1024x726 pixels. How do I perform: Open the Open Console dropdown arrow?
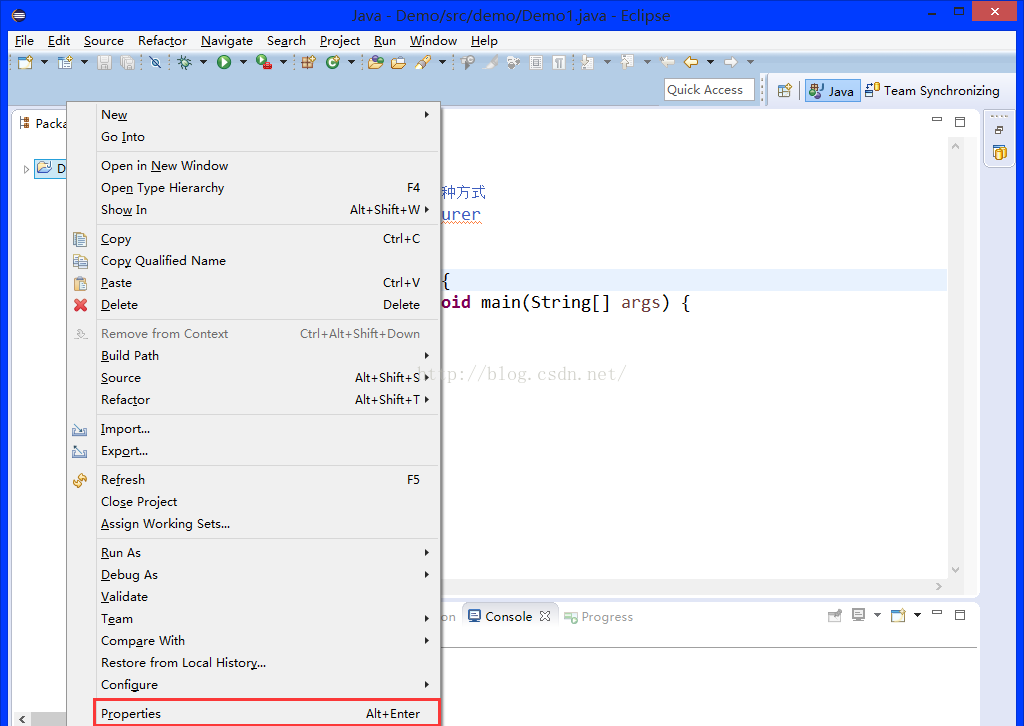(x=918, y=615)
